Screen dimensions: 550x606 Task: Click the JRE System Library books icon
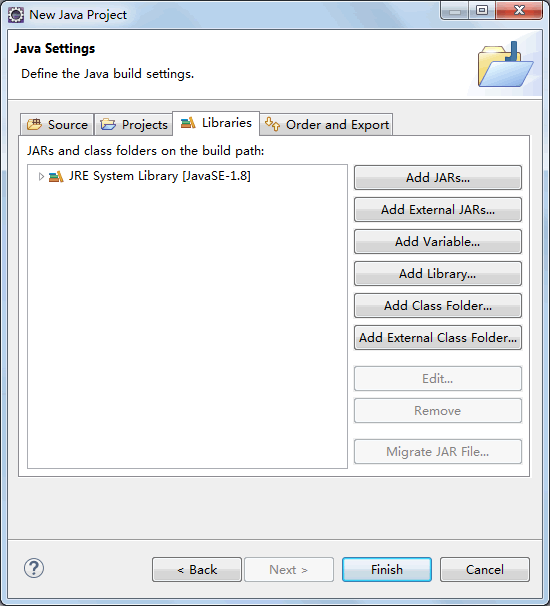56,177
